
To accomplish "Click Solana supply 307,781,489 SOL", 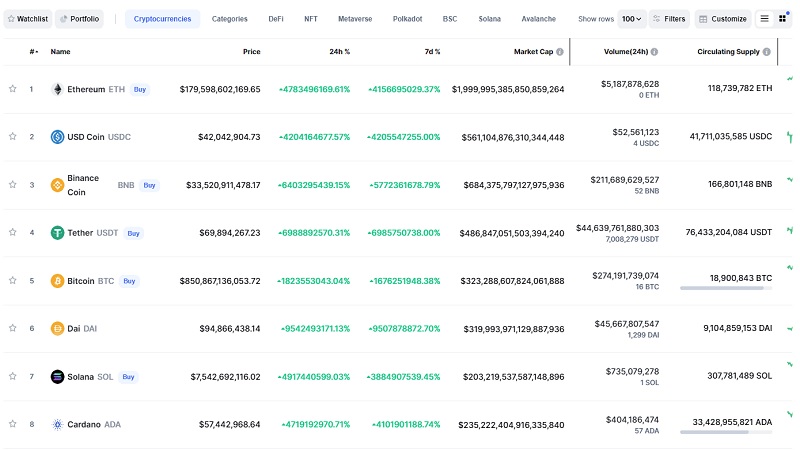I will click(x=739, y=376).
